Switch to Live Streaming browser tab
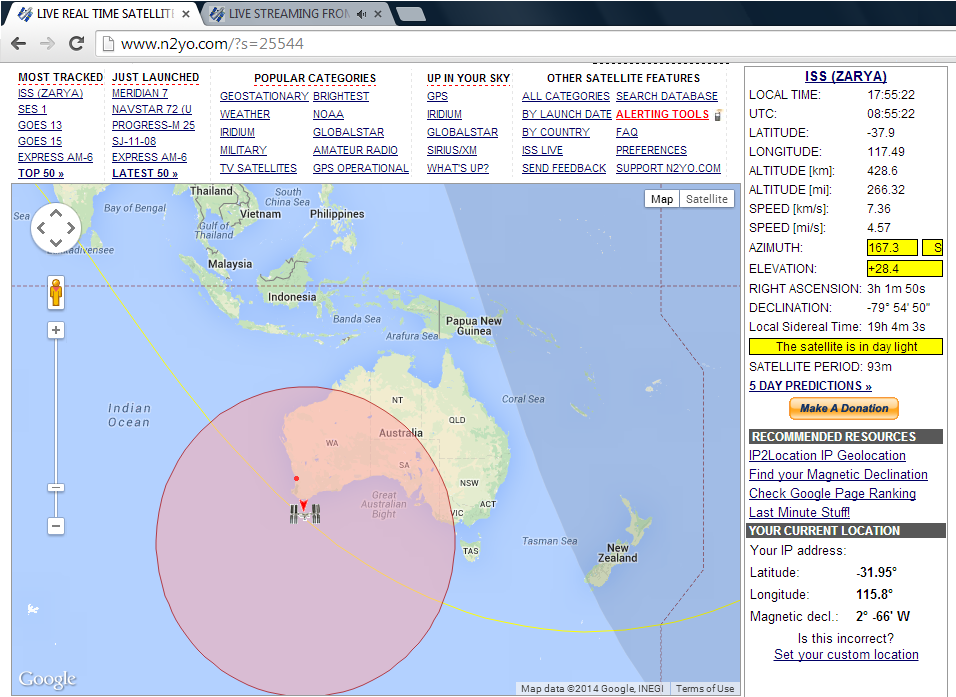 pyautogui.click(x=288, y=14)
